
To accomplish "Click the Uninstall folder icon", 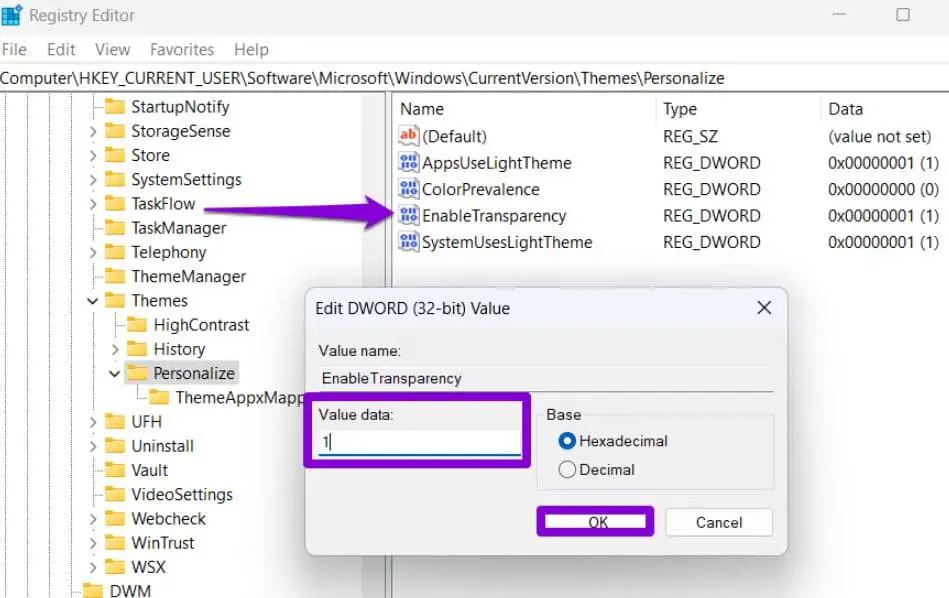I will pyautogui.click(x=114, y=445).
